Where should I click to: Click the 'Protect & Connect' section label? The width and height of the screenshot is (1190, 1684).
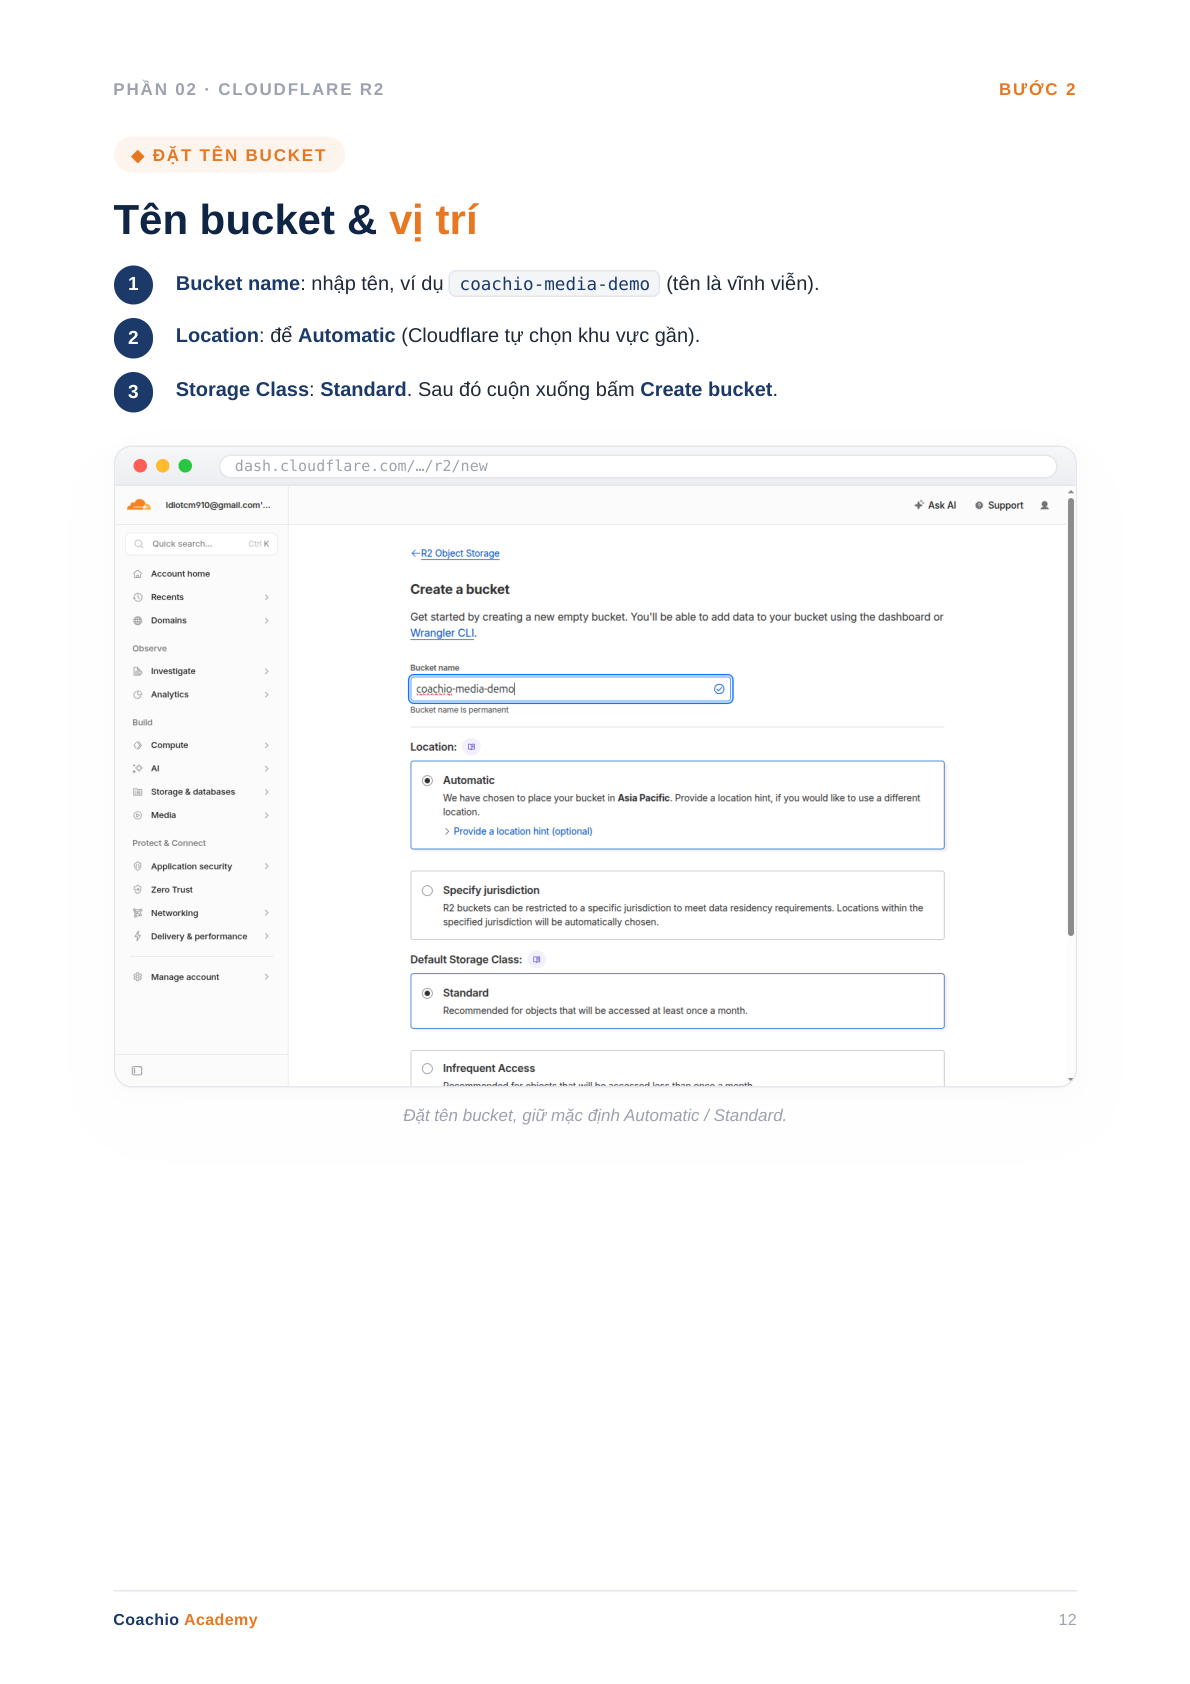coord(169,843)
